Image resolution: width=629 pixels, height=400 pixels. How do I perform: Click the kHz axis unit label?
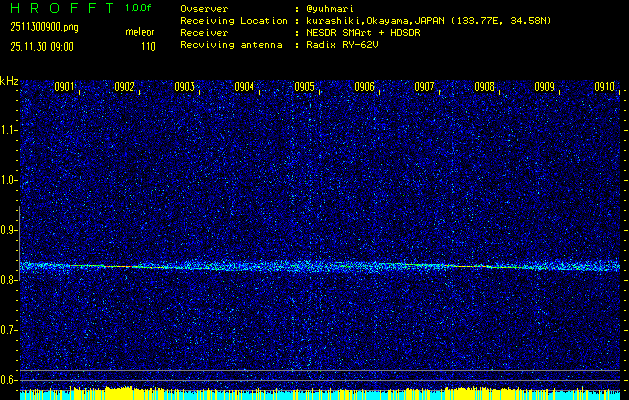pos(9,81)
